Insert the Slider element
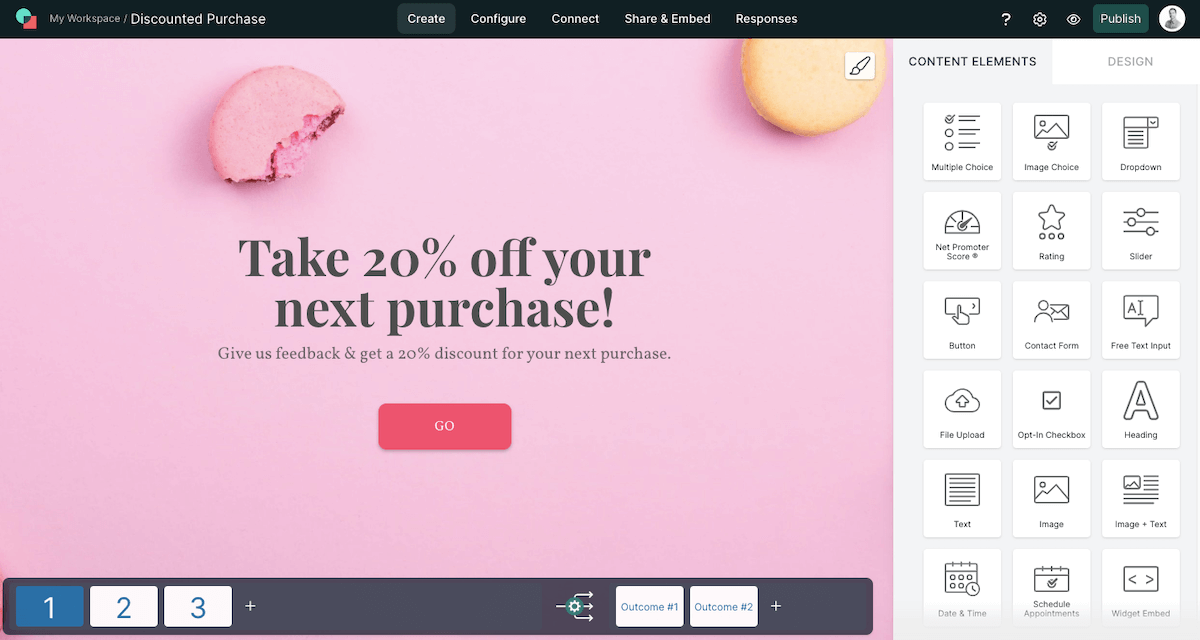The height and width of the screenshot is (640, 1200). (1140, 230)
